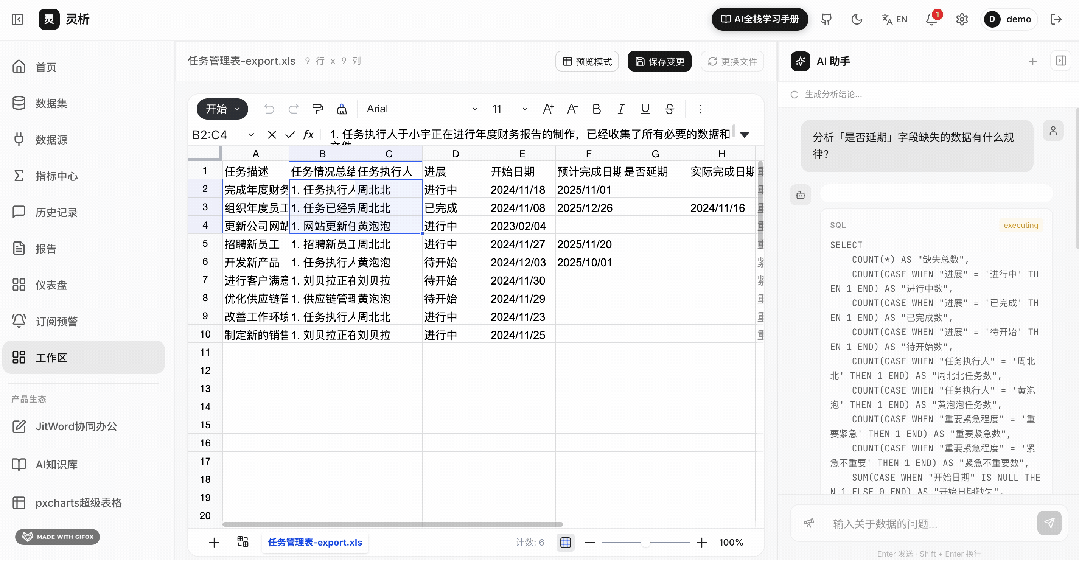Click the spreadsheet horizontal scrollbar
Viewport: 1080px width, 561px height.
[393, 524]
